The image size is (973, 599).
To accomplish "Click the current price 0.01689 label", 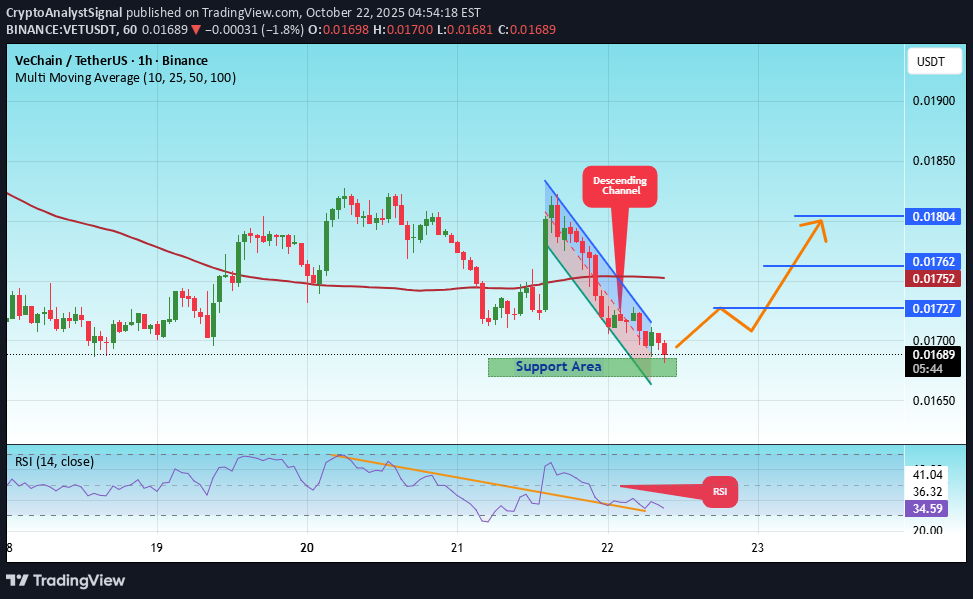I will [x=934, y=354].
